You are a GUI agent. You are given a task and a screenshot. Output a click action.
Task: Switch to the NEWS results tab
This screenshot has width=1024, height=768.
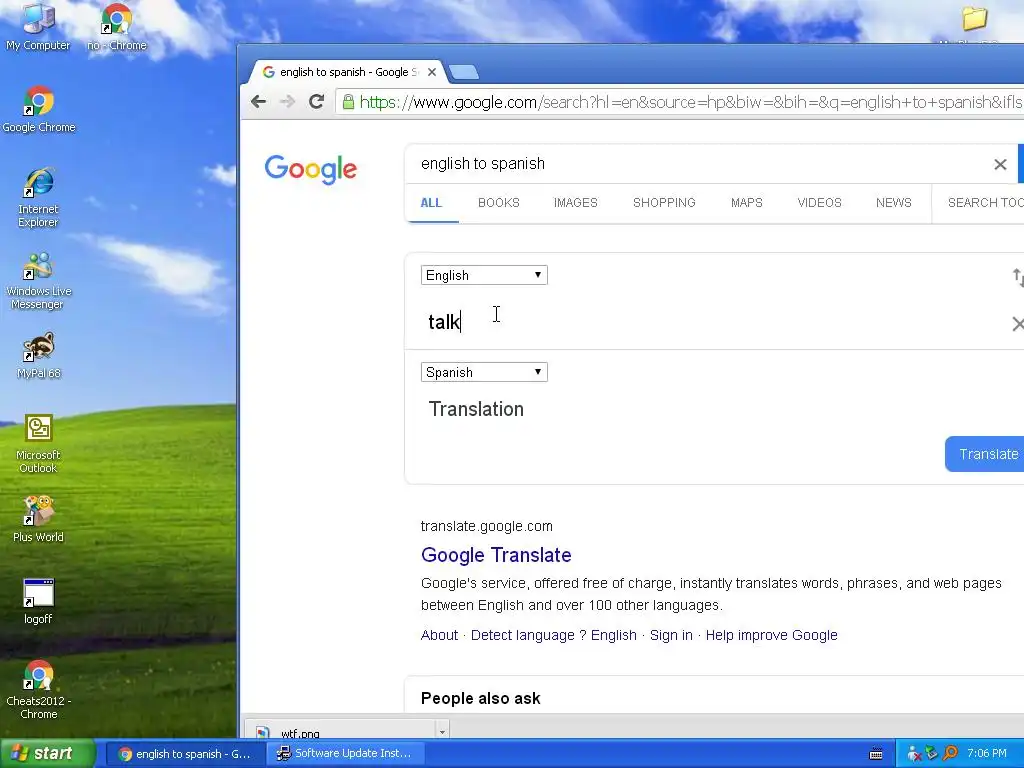pos(893,202)
